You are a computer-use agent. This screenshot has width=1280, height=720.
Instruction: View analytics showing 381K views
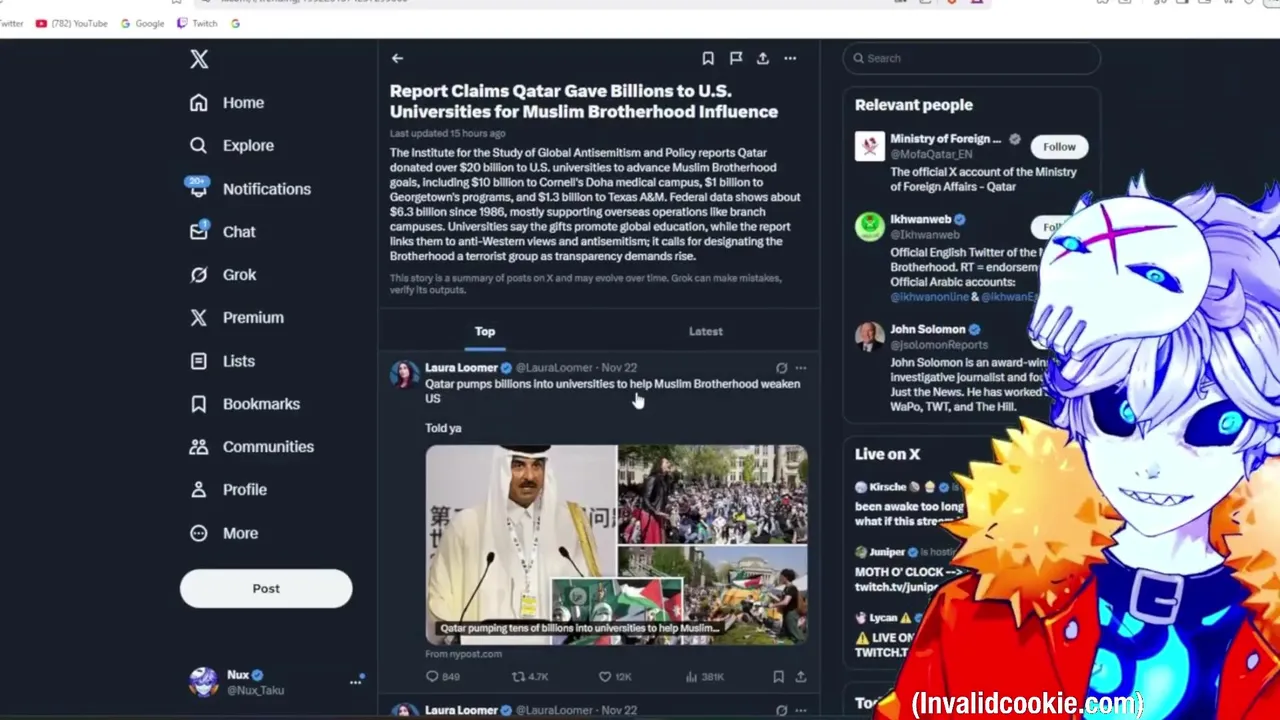pyautogui.click(x=705, y=677)
